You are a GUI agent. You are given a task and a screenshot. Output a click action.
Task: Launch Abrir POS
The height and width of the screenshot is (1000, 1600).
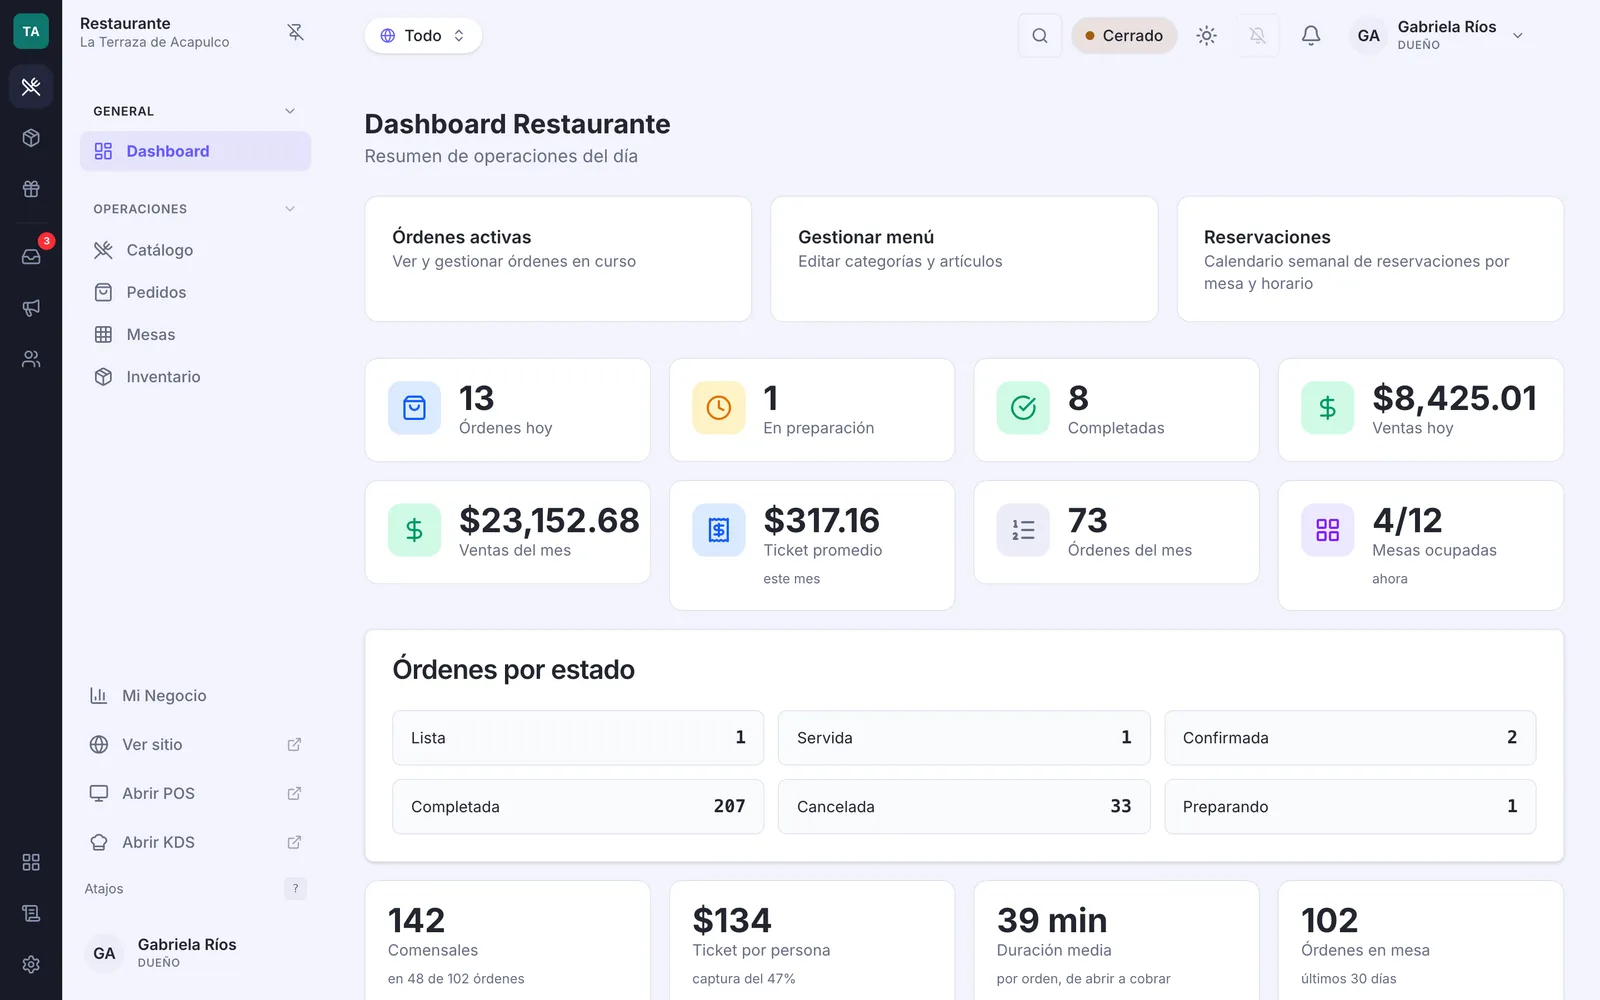(195, 794)
